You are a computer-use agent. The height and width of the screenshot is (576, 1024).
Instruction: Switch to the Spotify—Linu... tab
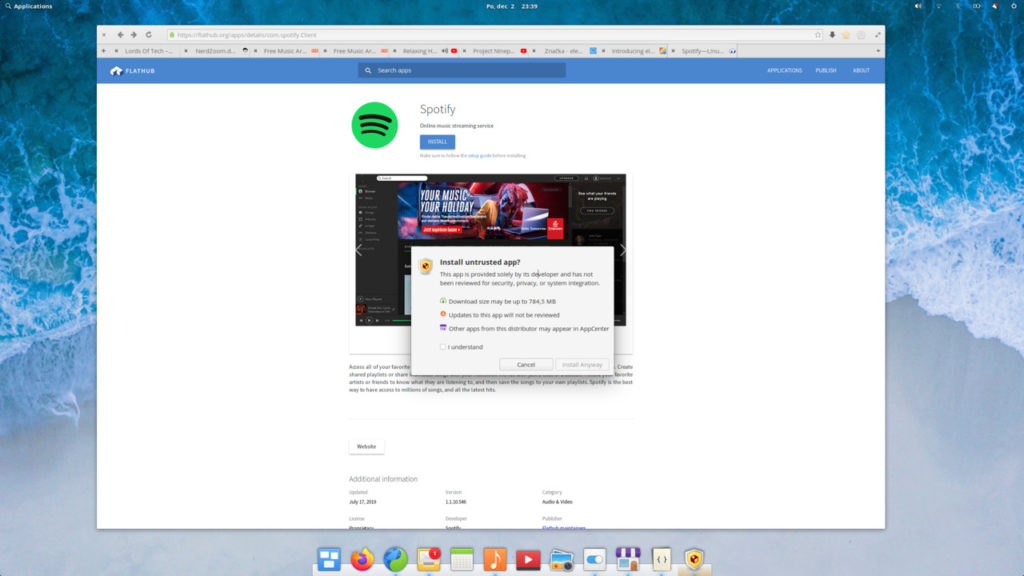[701, 51]
